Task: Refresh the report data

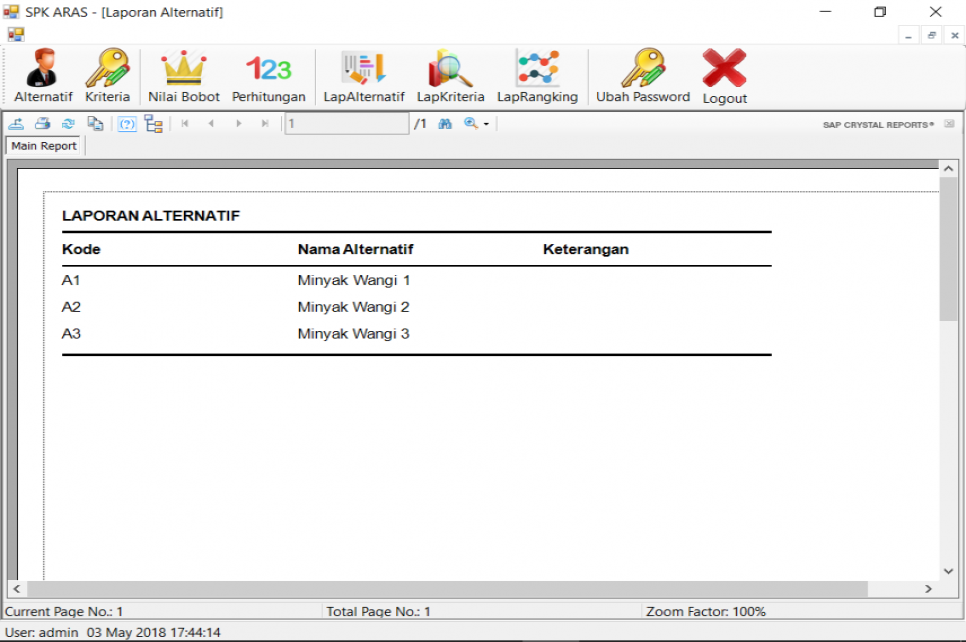Action: click(66, 122)
